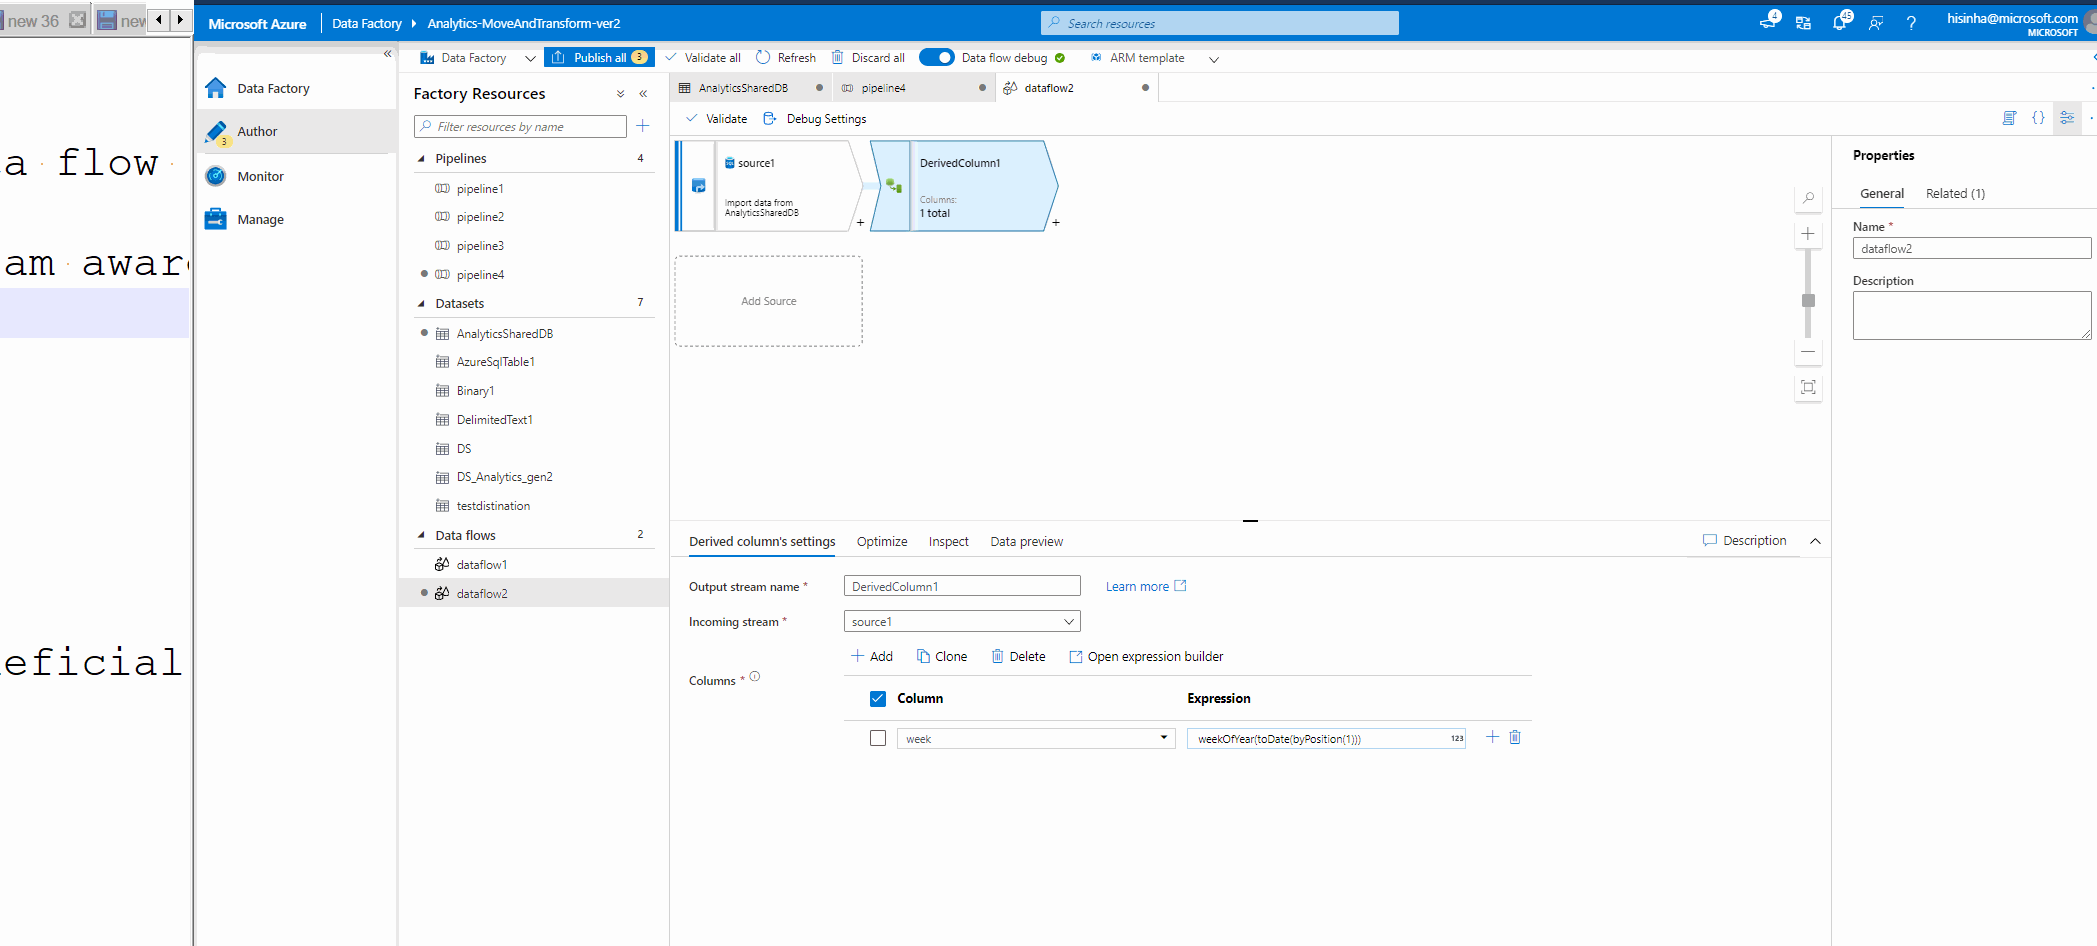Open the Manage toolbox icon in the sidebar
The image size is (2097, 946).
click(216, 219)
